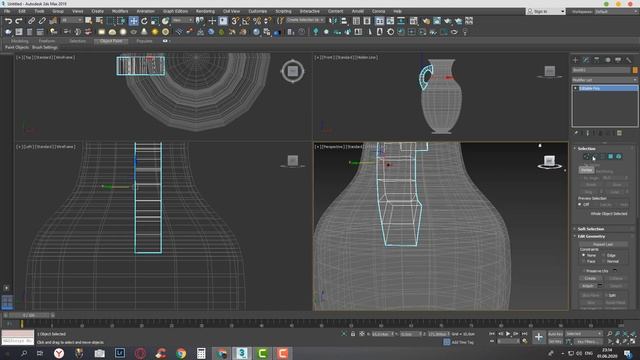640x360 pixels.
Task: Select the Edge constraint radio
Action: pos(604,255)
